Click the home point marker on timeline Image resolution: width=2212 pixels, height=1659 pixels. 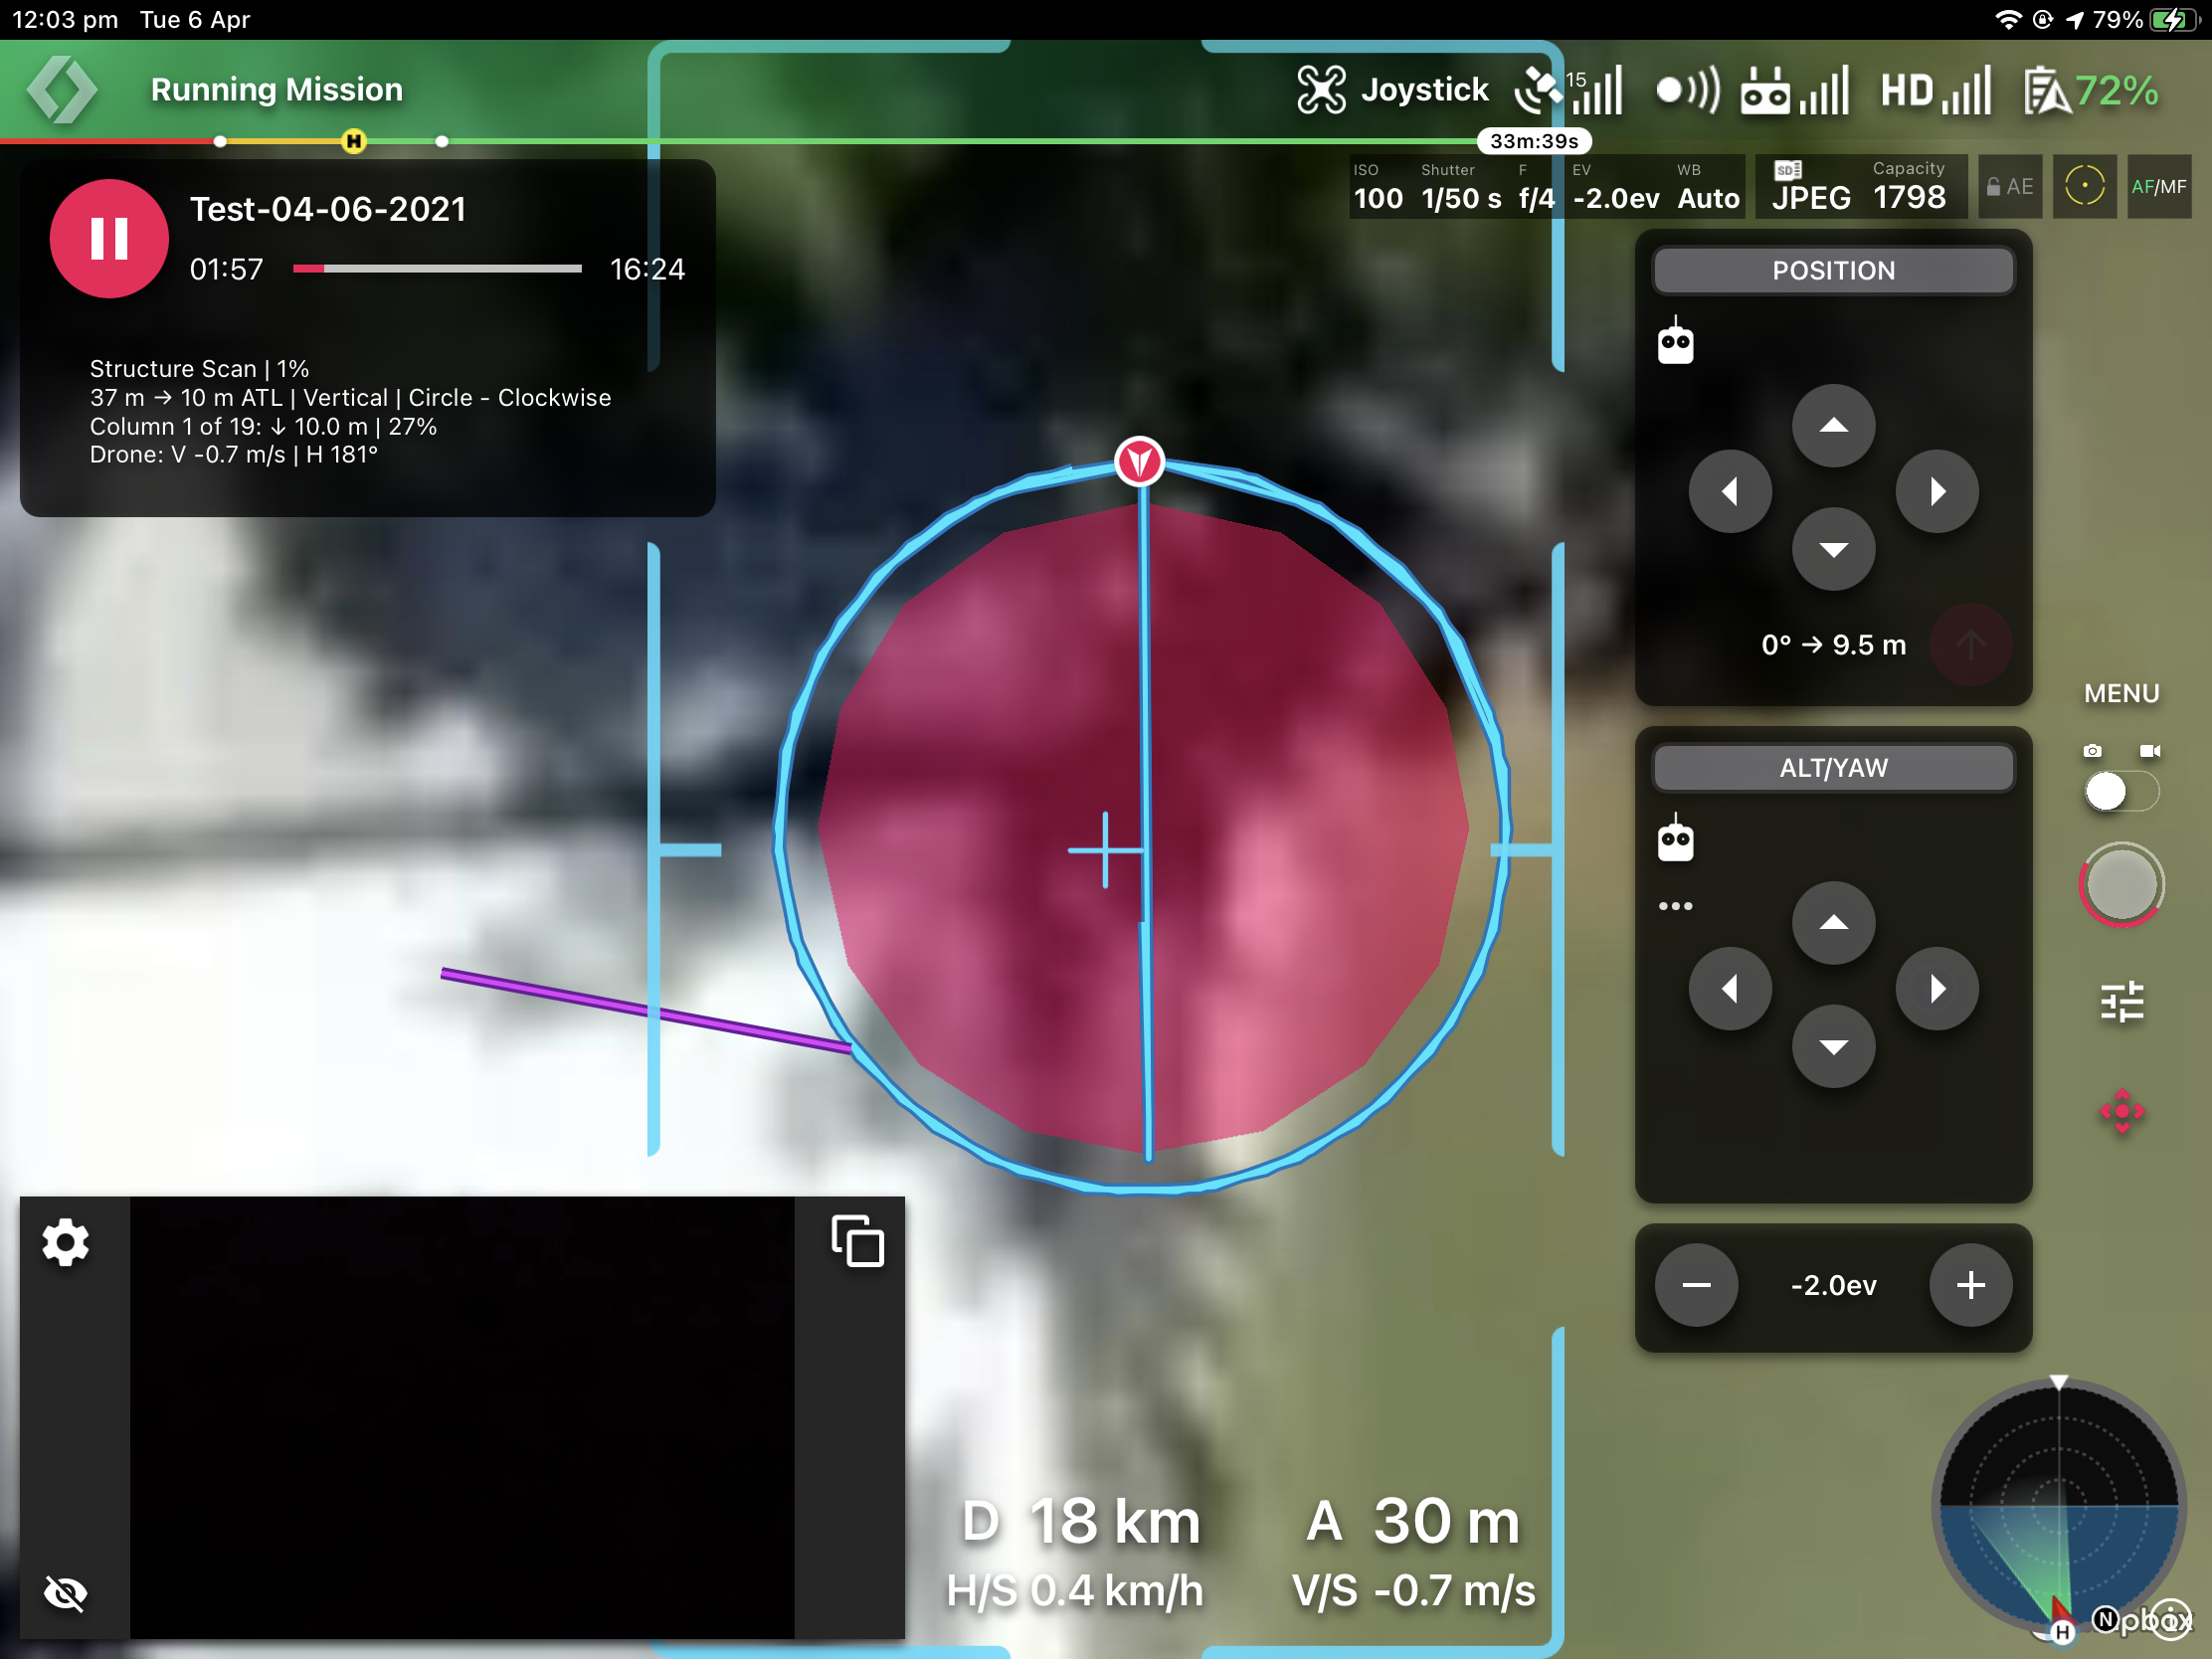(354, 141)
